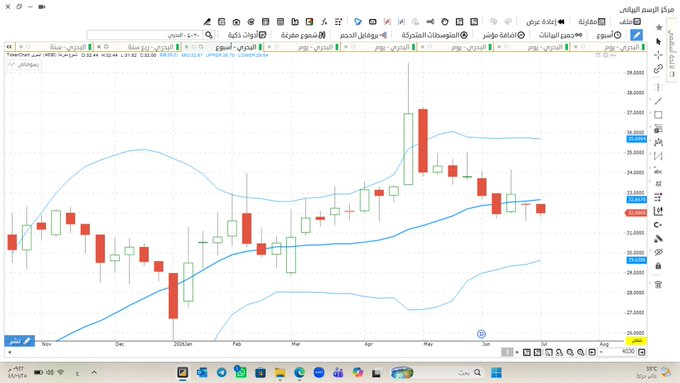Click the trash delete drawings icon
680x383 pixels.
pyautogui.click(x=658, y=285)
